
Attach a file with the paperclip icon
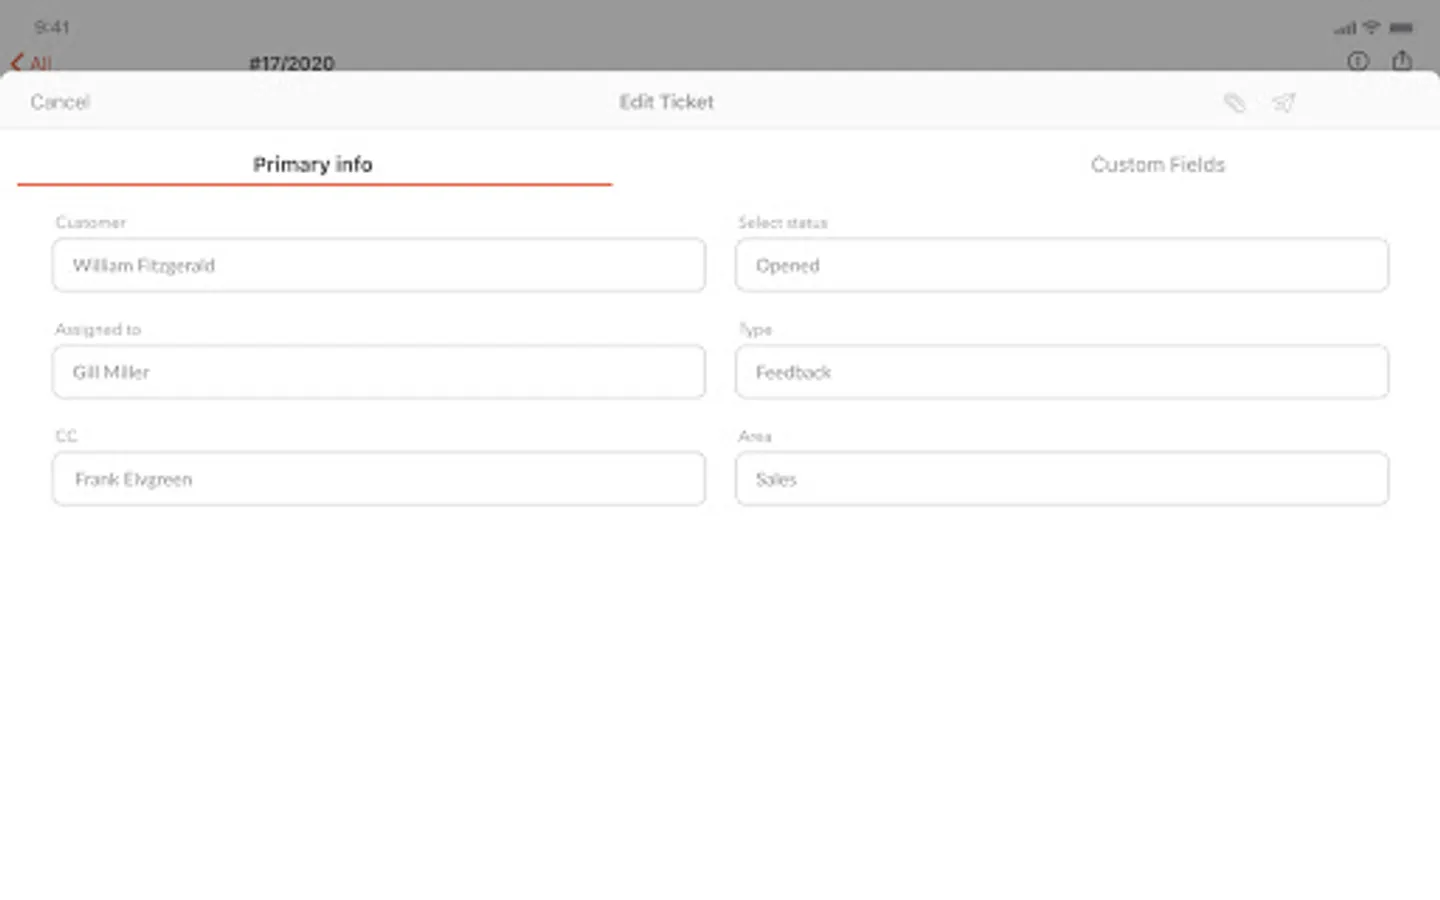pos(1235,102)
